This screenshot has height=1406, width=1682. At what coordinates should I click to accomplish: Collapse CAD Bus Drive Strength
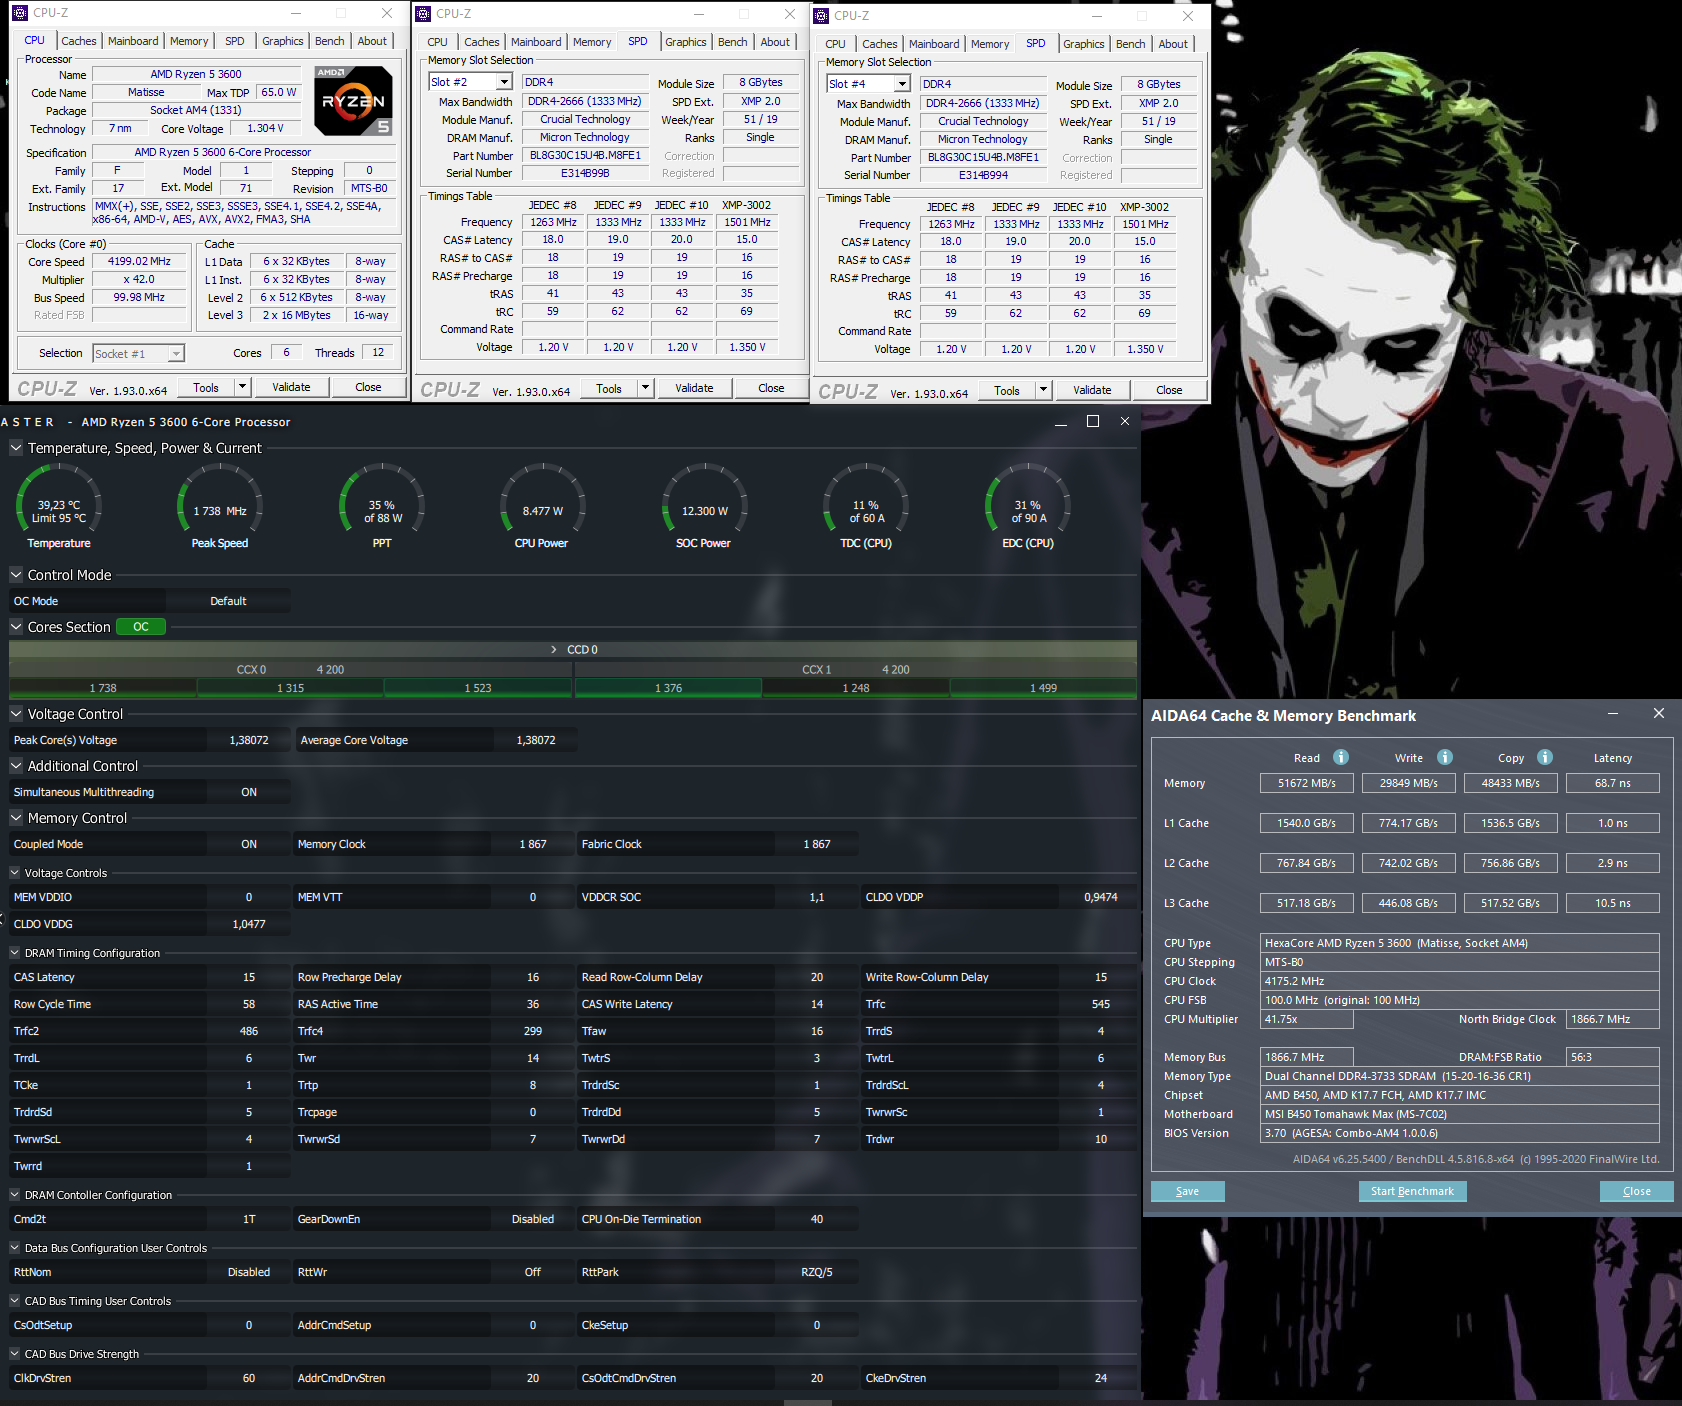click(x=15, y=1354)
